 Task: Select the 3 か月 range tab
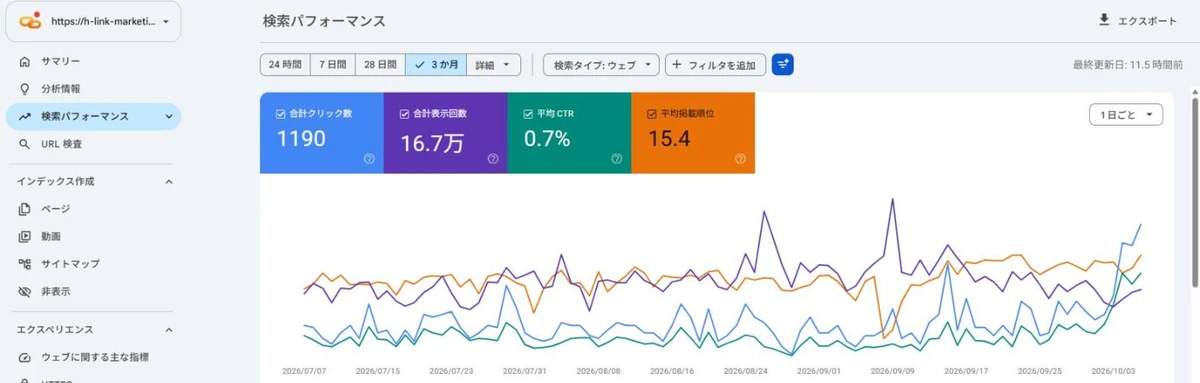[436, 65]
